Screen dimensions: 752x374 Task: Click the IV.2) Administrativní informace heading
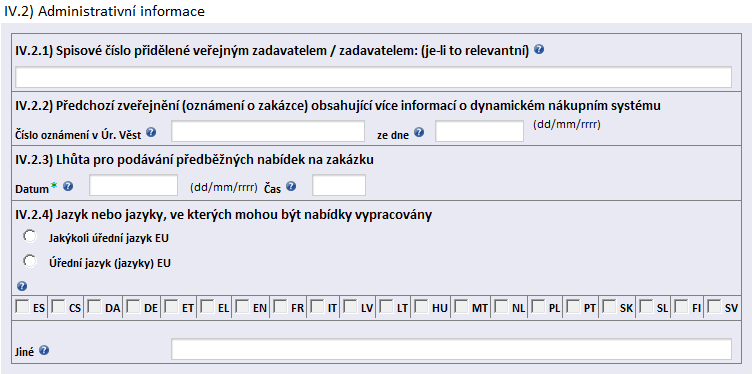pos(104,11)
